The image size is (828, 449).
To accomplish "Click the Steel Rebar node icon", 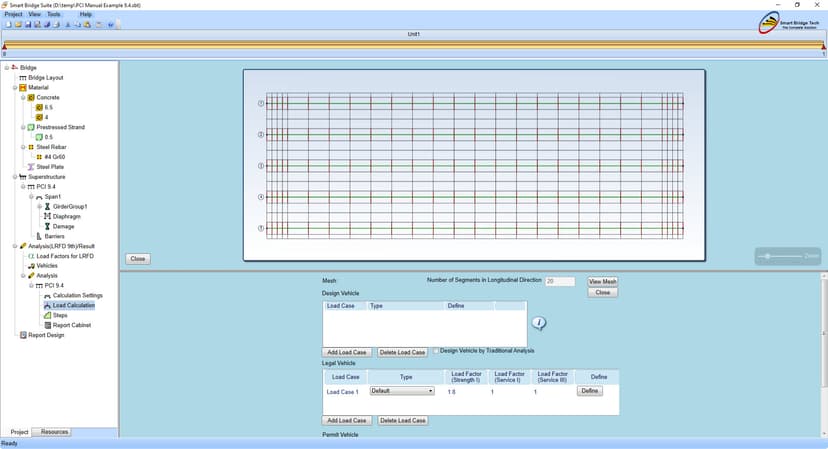I will pyautogui.click(x=31, y=147).
